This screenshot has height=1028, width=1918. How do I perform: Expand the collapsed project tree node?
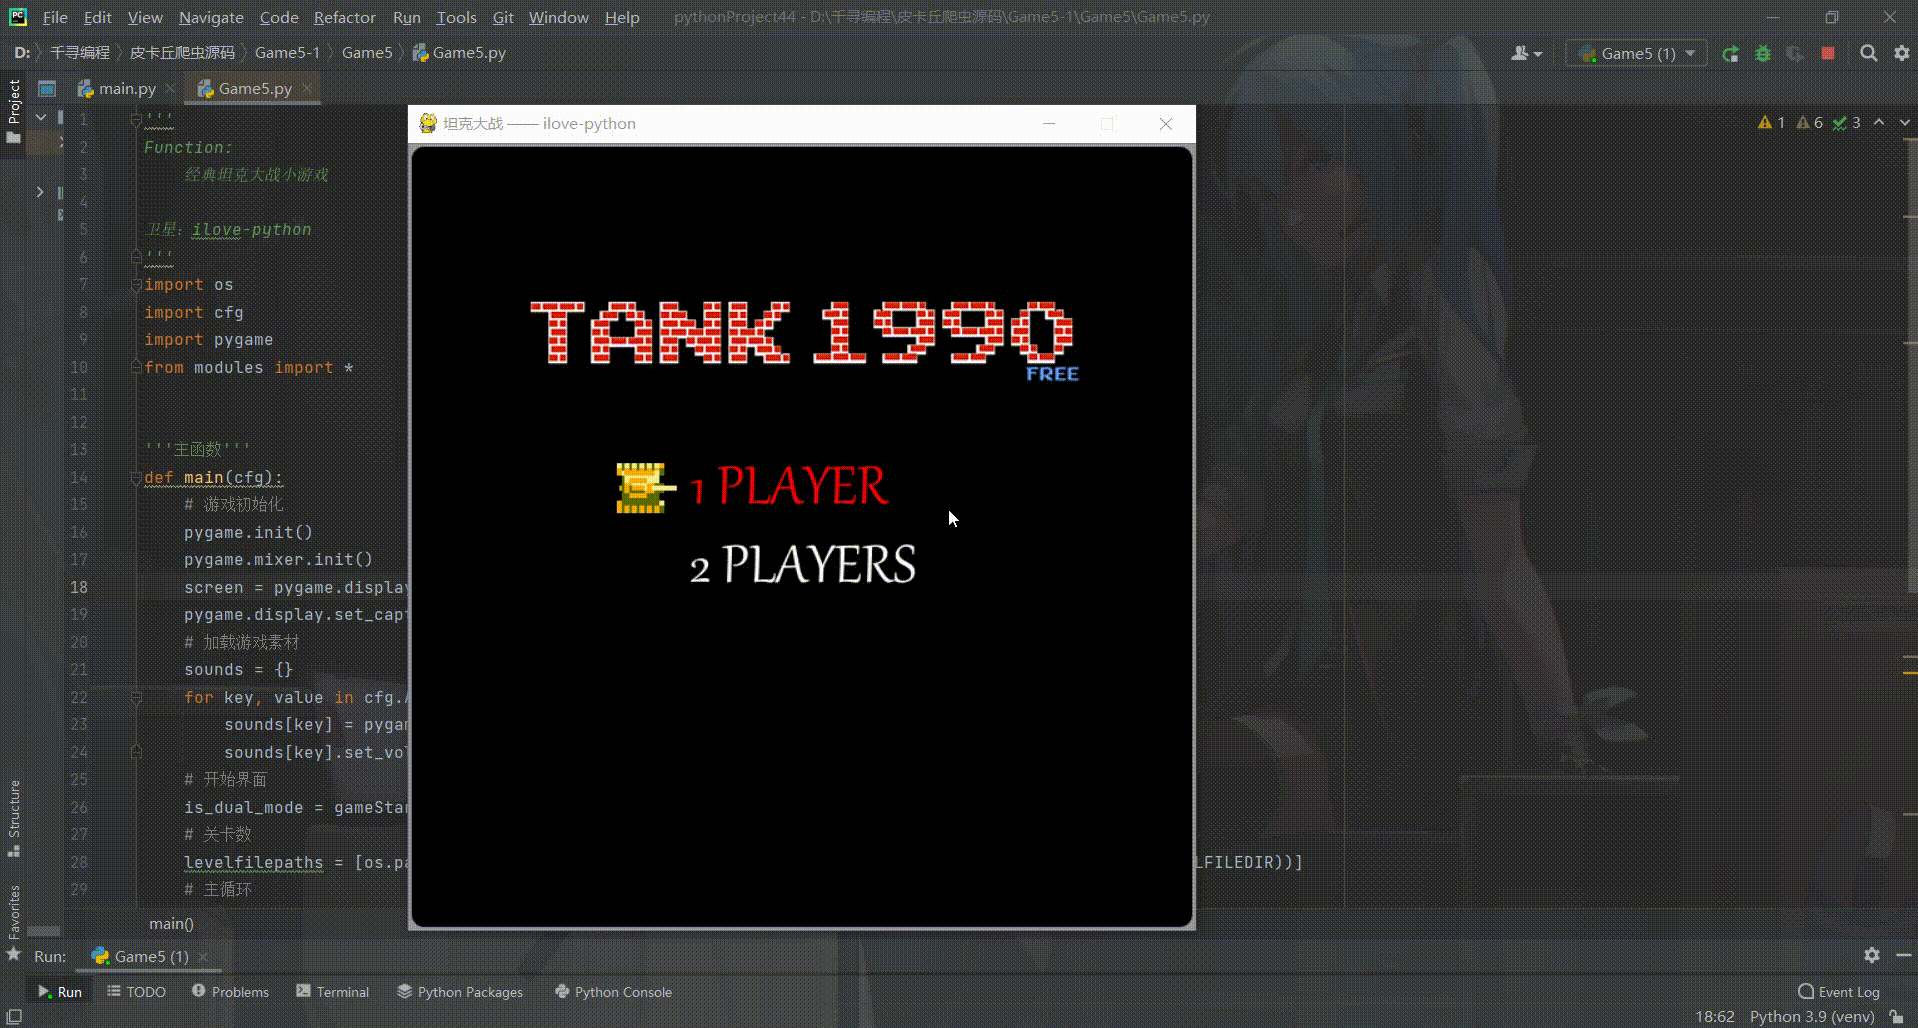click(40, 191)
